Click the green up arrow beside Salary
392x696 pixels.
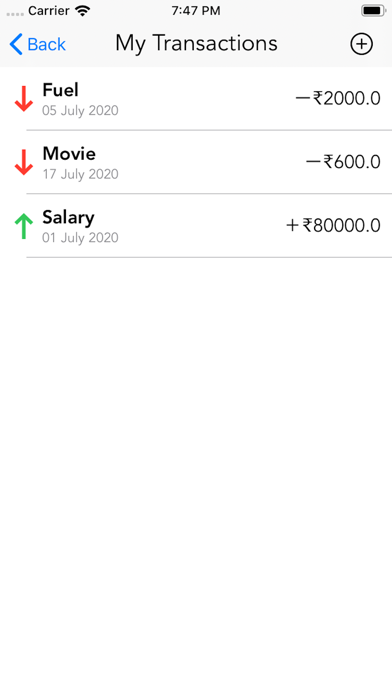(x=24, y=226)
